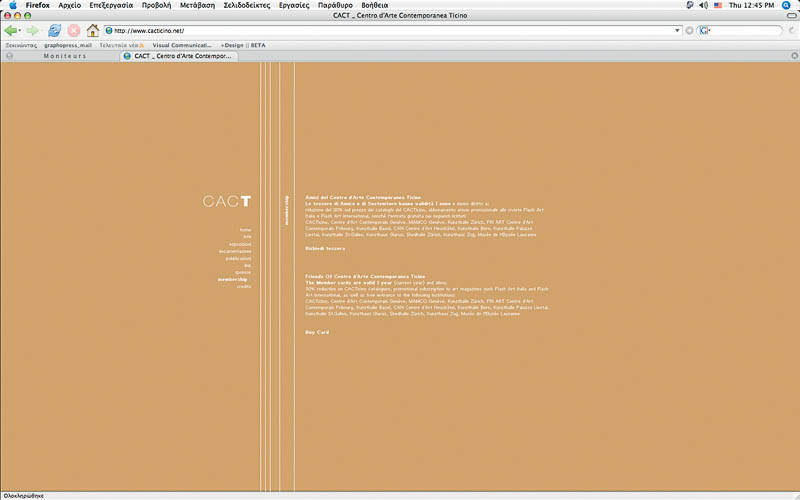
Task: Open the home page via the house icon
Action: click(92, 31)
